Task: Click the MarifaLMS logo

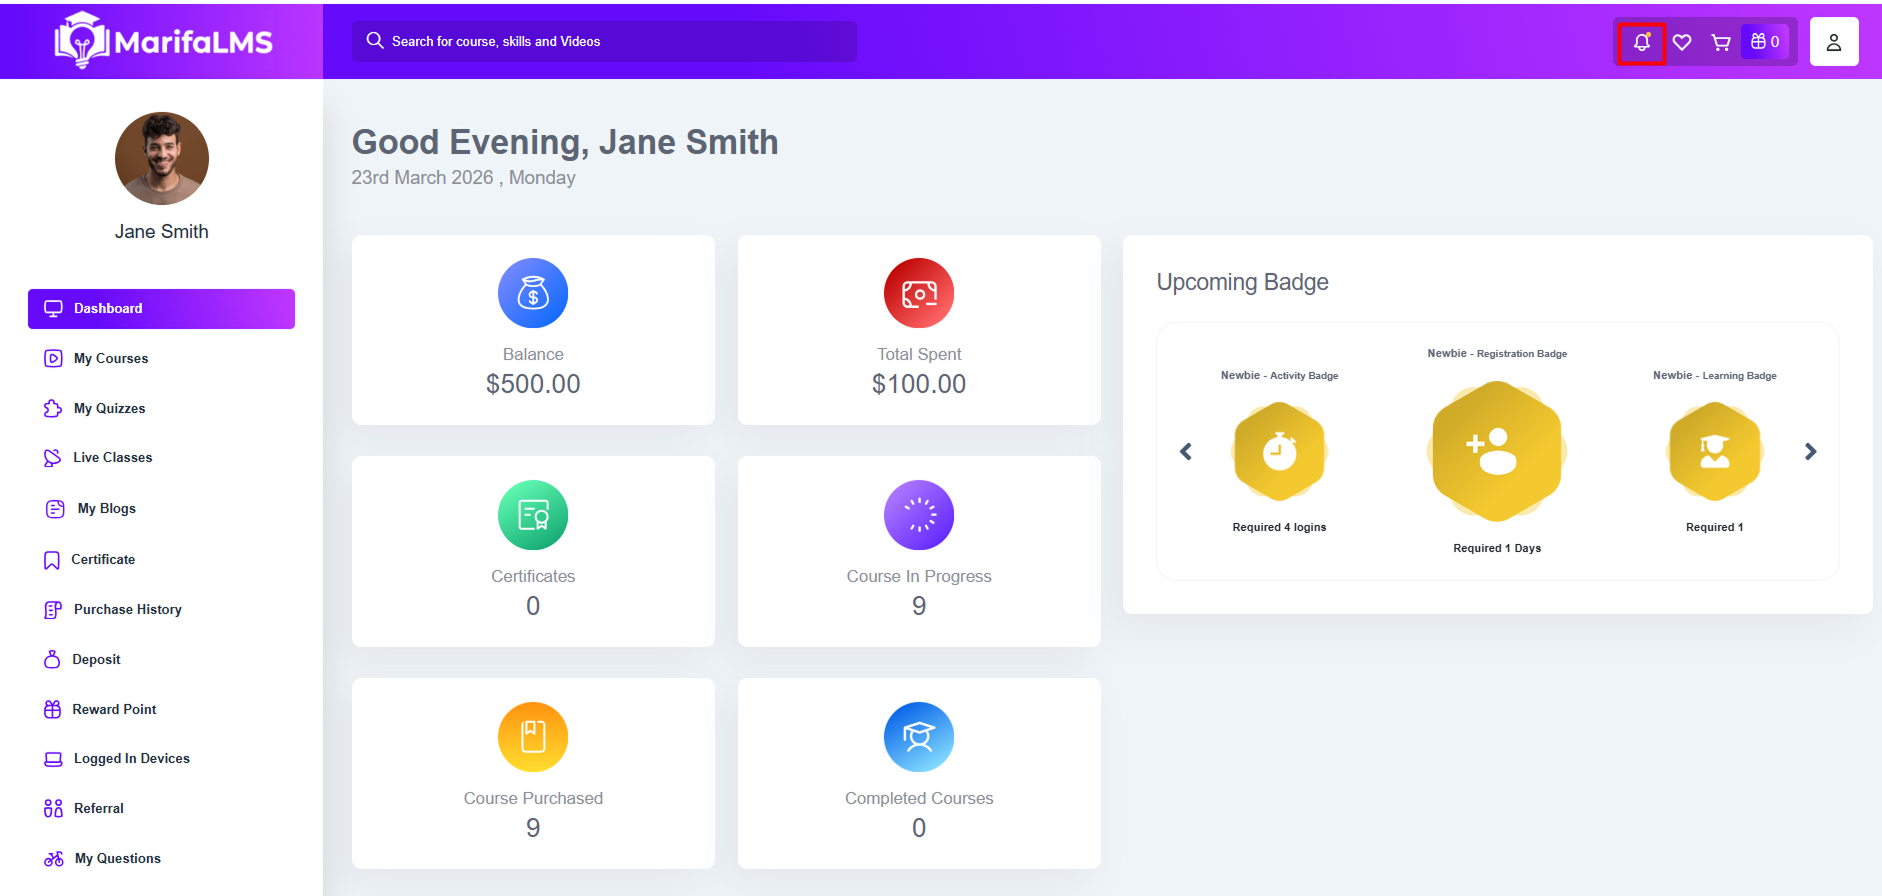Action: point(163,41)
